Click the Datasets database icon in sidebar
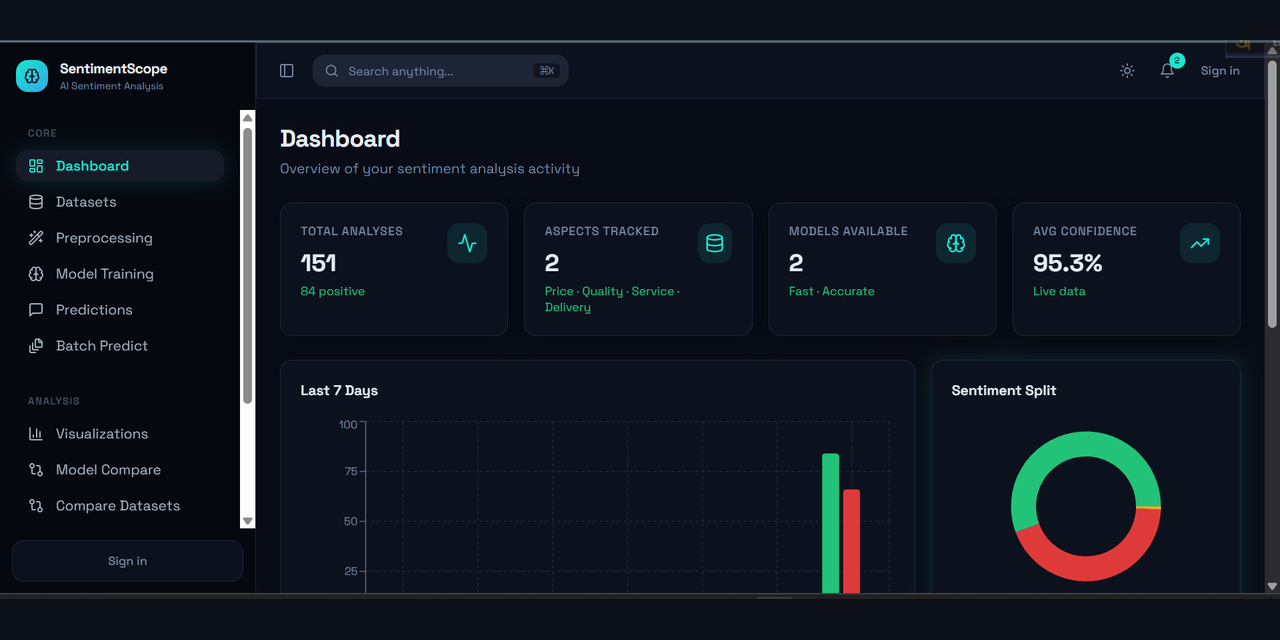 36,202
